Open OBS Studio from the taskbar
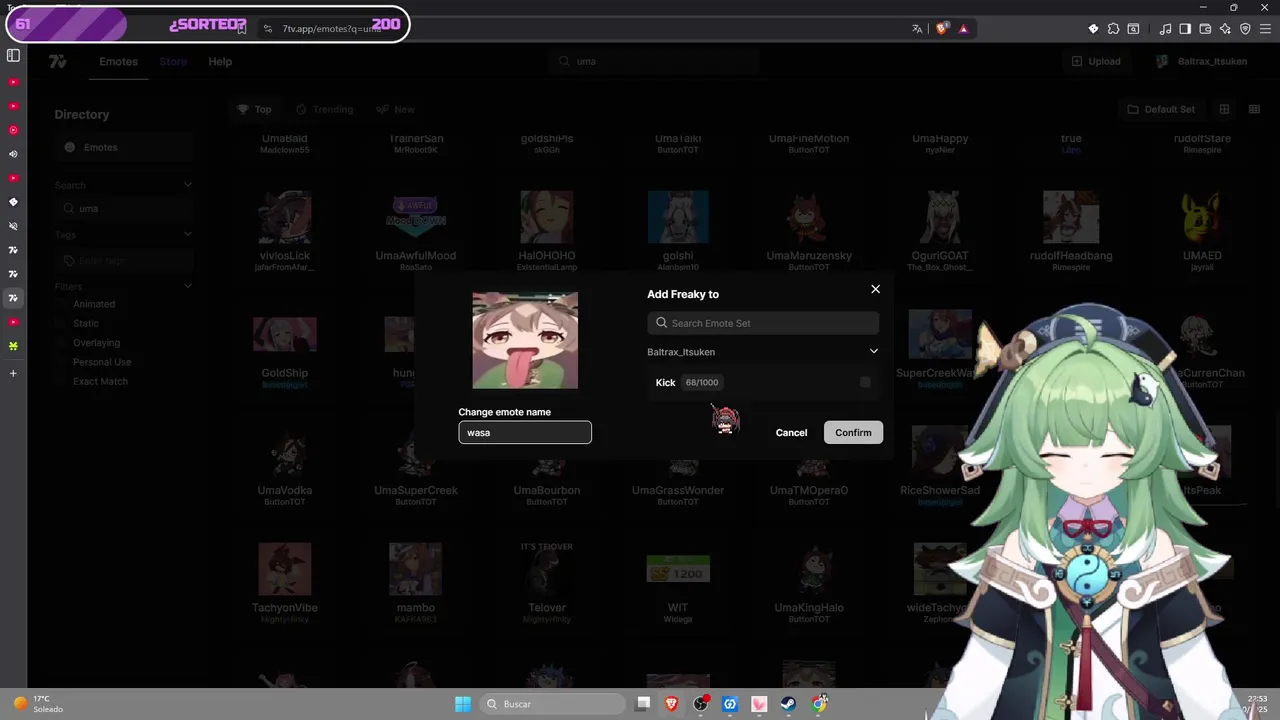The height and width of the screenshot is (720, 1280). tap(701, 704)
